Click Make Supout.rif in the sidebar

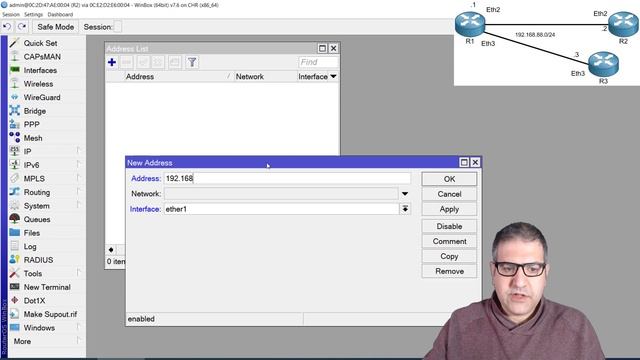(x=50, y=314)
